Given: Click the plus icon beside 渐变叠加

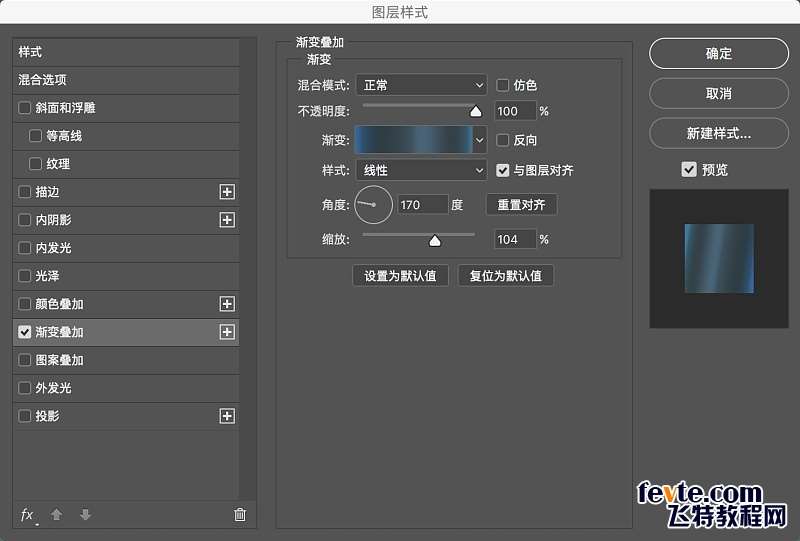Looking at the screenshot, I should pos(227,332).
